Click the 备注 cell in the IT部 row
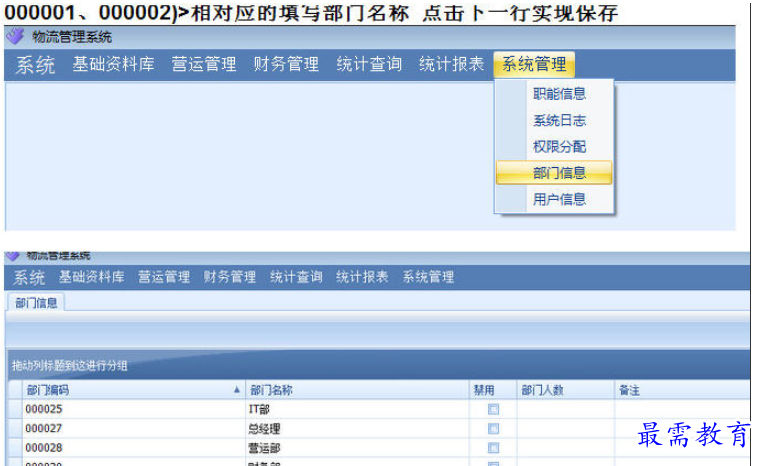 pos(680,410)
